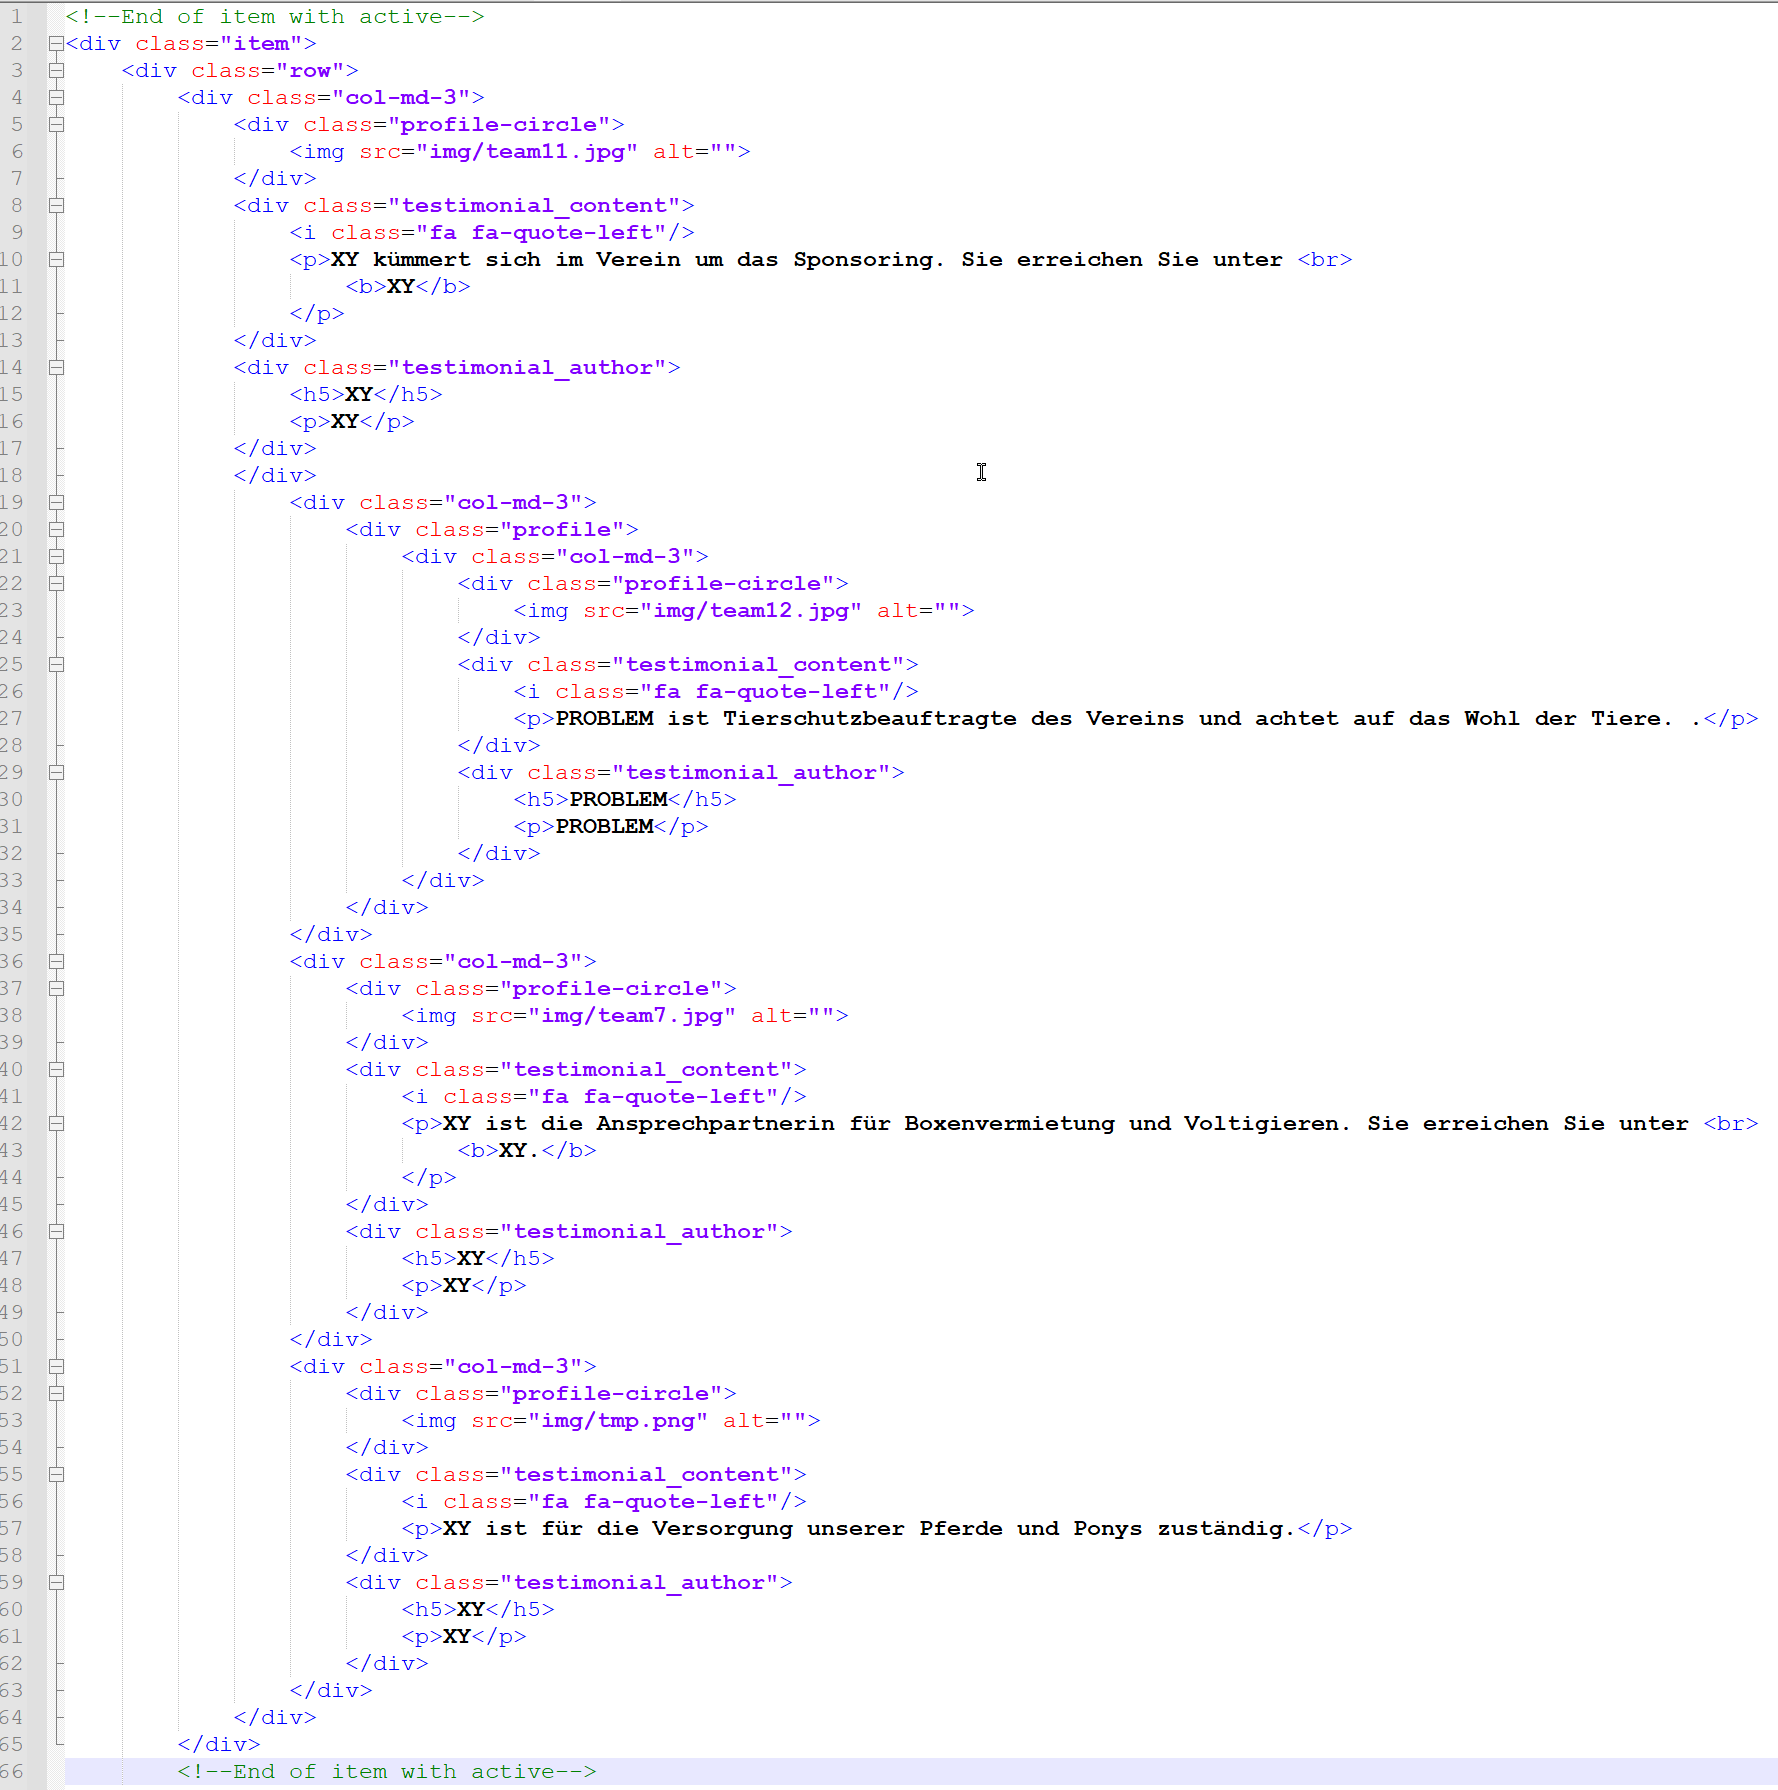Fold the col-md-3 div on line 19

[56, 503]
